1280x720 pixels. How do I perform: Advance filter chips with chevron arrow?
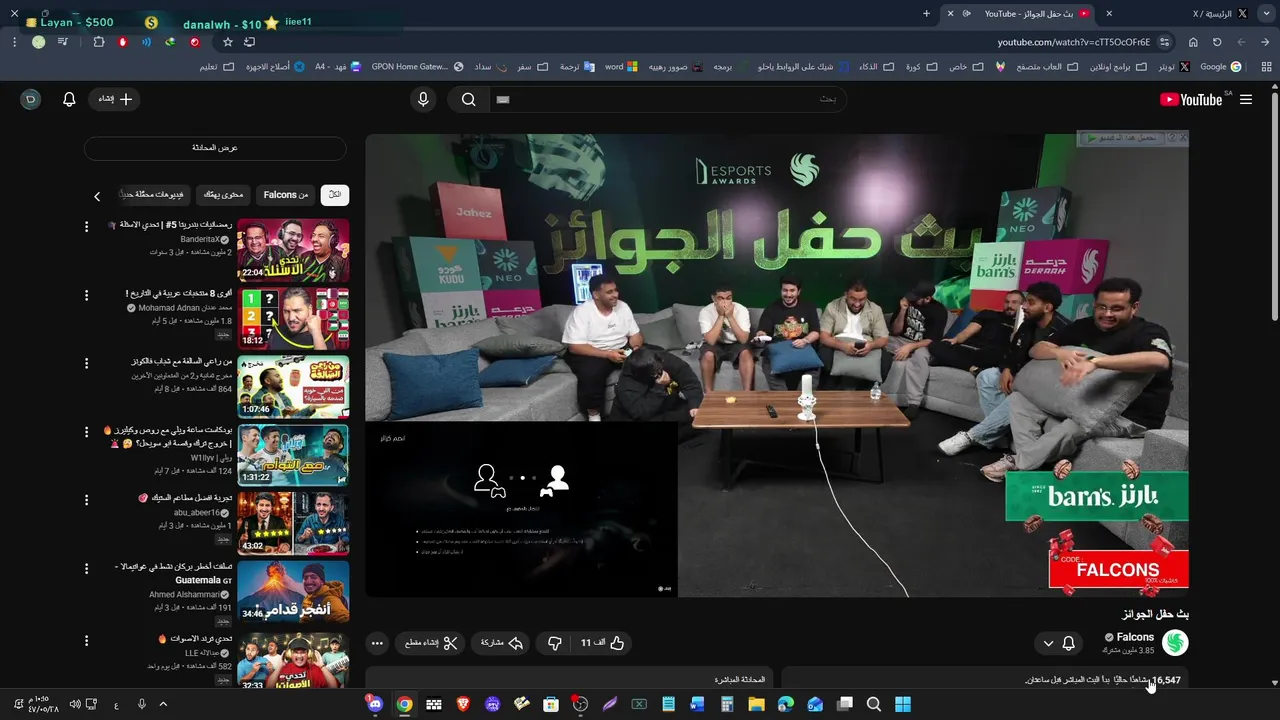point(97,196)
